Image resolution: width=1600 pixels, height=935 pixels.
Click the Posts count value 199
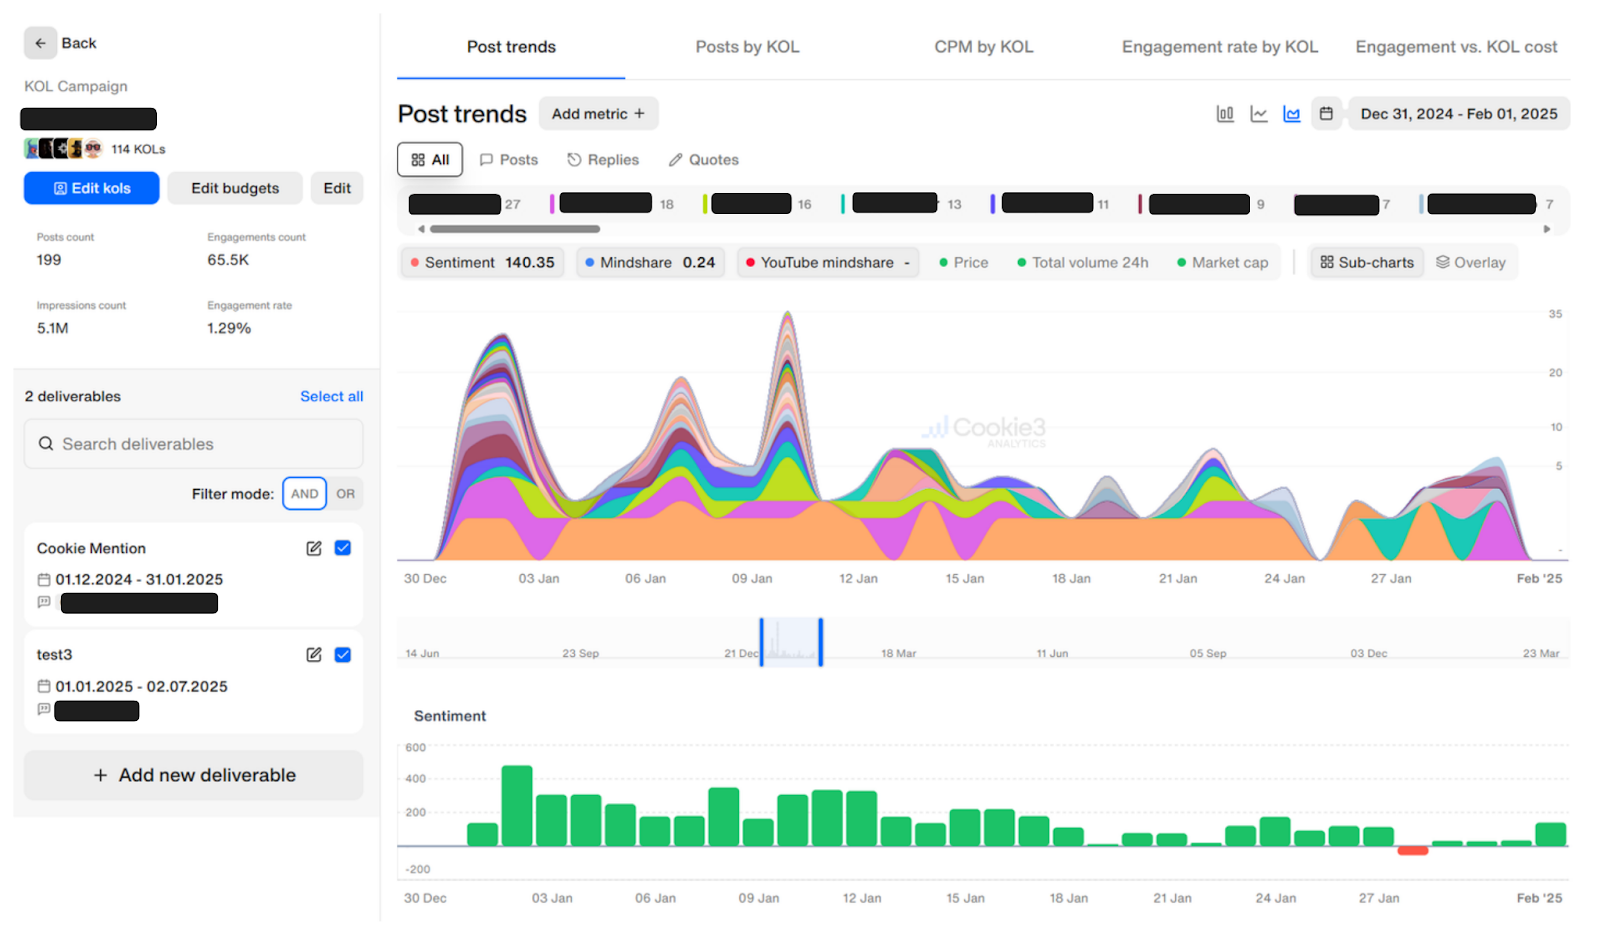[49, 260]
